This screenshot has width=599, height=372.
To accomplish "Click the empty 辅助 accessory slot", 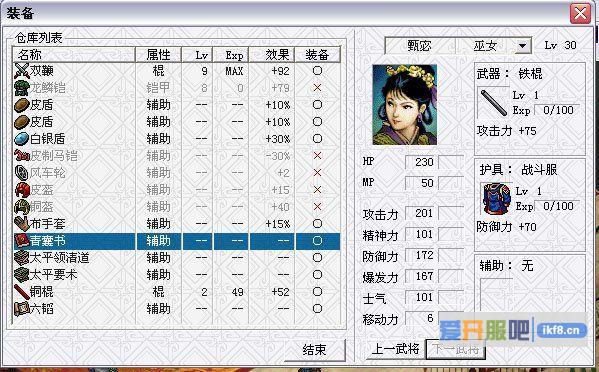I will pos(496,295).
